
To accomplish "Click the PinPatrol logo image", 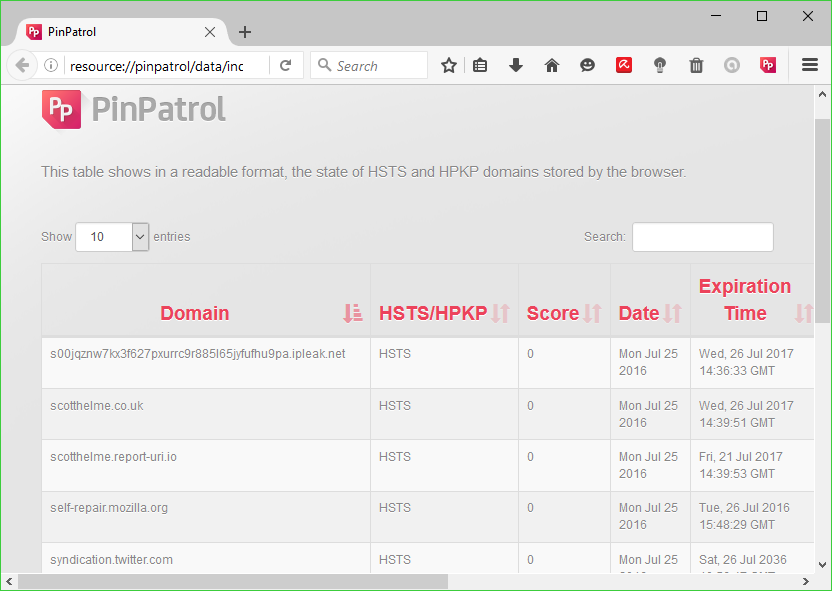I will (x=134, y=109).
